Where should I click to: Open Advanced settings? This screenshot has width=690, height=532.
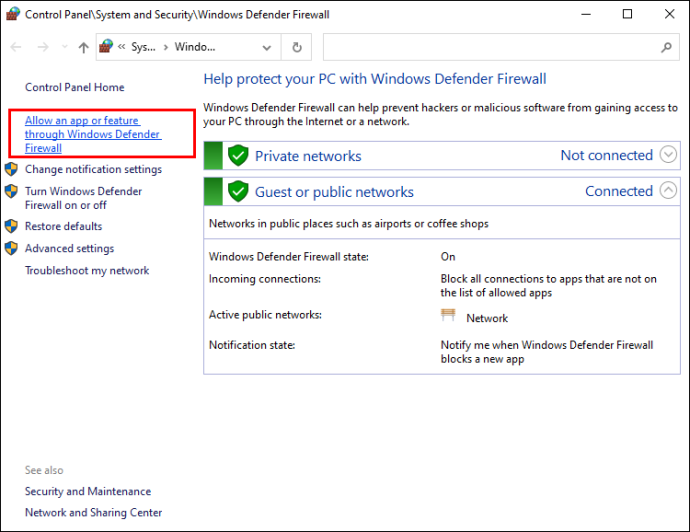click(70, 249)
